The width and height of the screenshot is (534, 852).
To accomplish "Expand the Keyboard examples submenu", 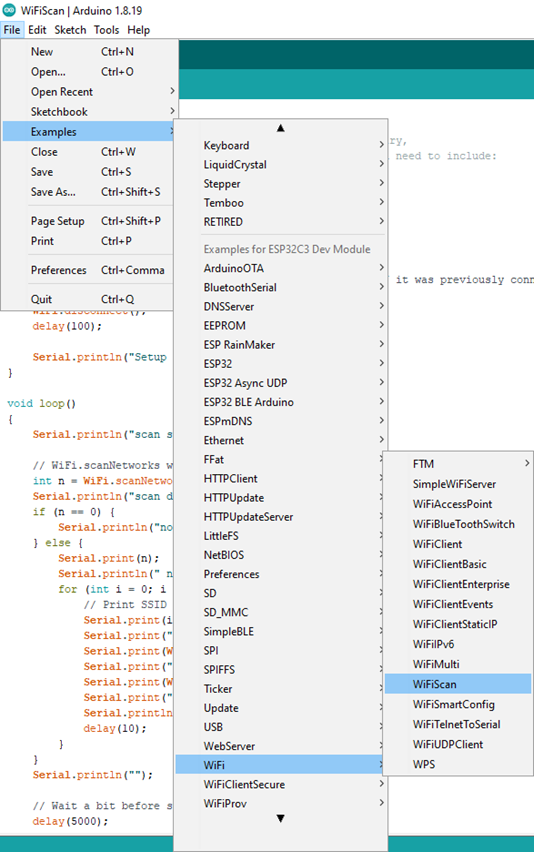I will click(280, 145).
